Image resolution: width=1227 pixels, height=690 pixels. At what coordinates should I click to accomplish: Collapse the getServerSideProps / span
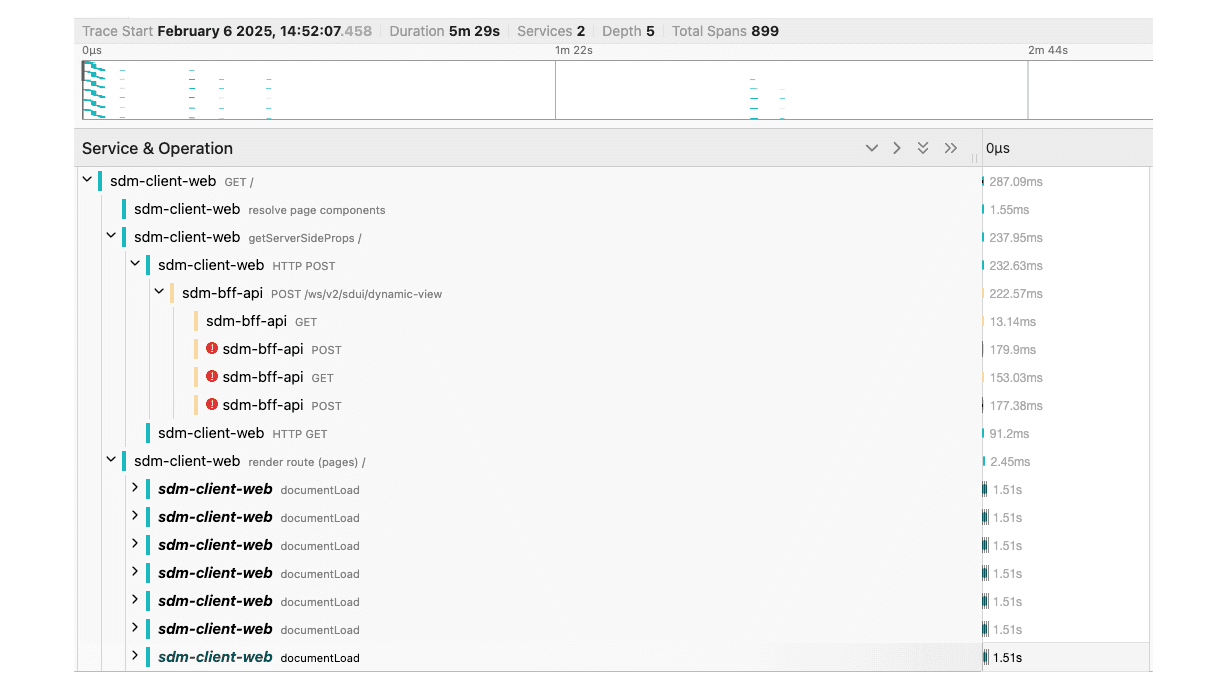[111, 237]
